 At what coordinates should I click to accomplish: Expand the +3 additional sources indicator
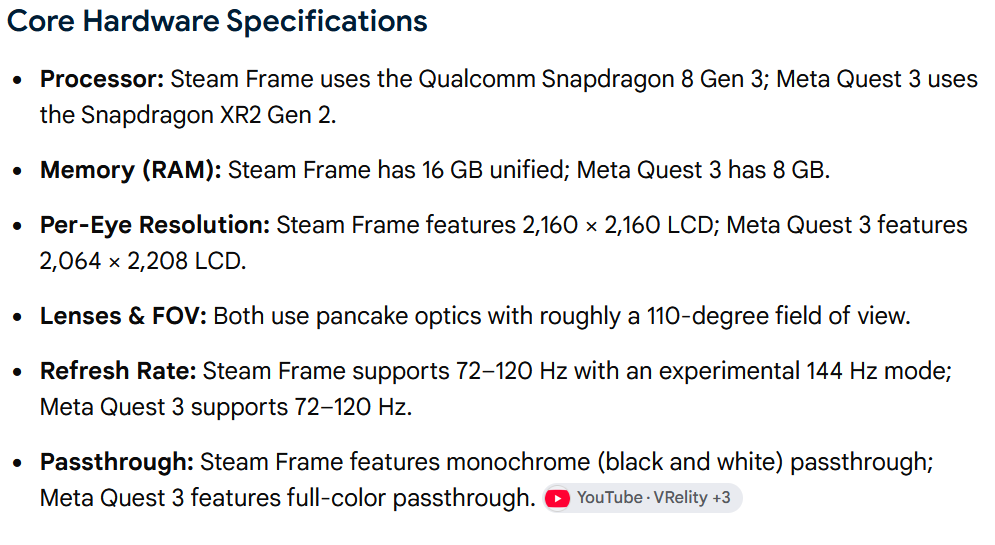tap(722, 498)
